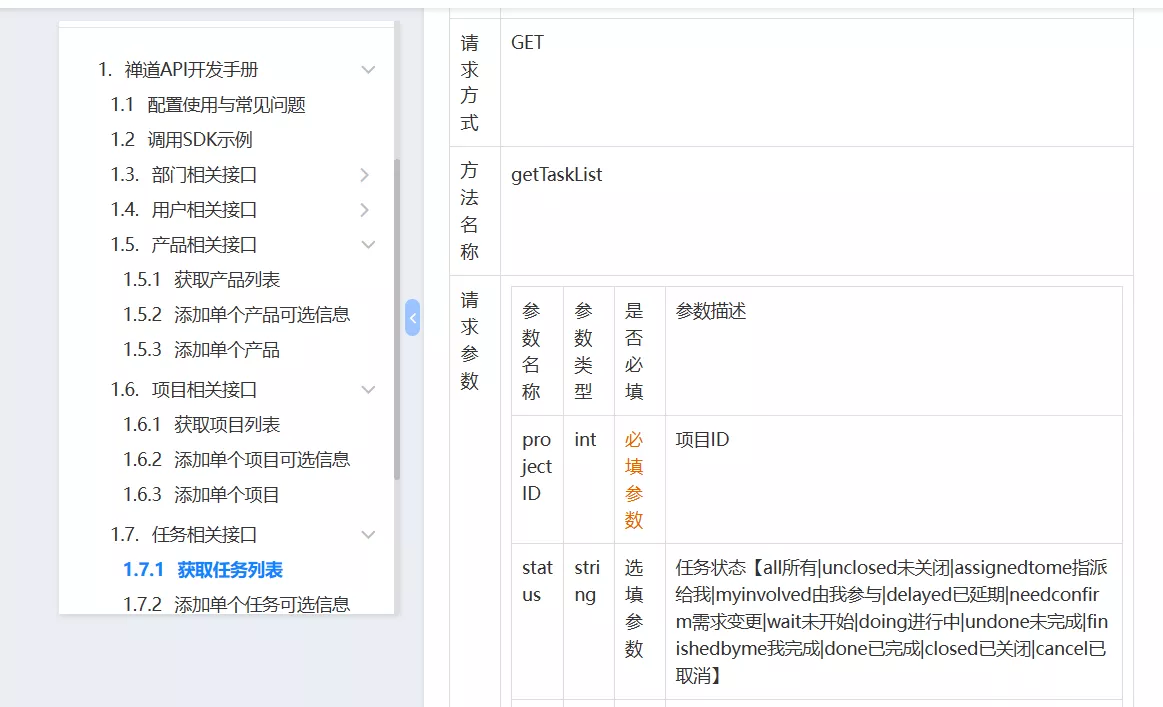The image size is (1163, 707).
Task: Click the 1. 禅道API开发手册 title
Action: tap(178, 70)
